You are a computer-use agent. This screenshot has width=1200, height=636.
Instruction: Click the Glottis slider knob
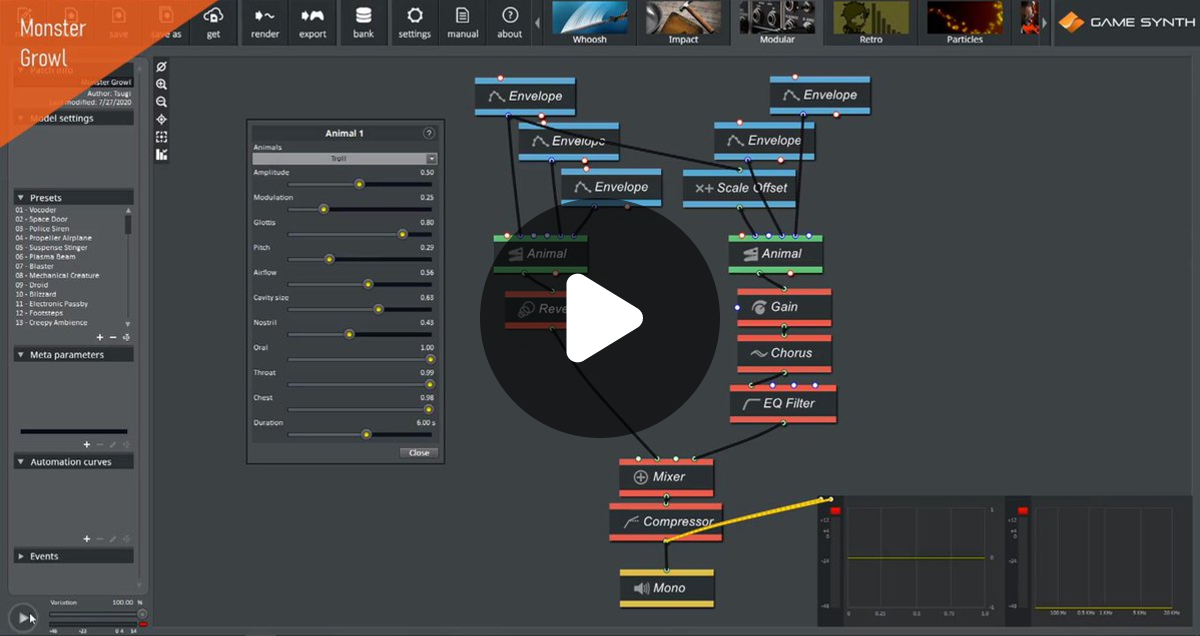[x=403, y=234]
